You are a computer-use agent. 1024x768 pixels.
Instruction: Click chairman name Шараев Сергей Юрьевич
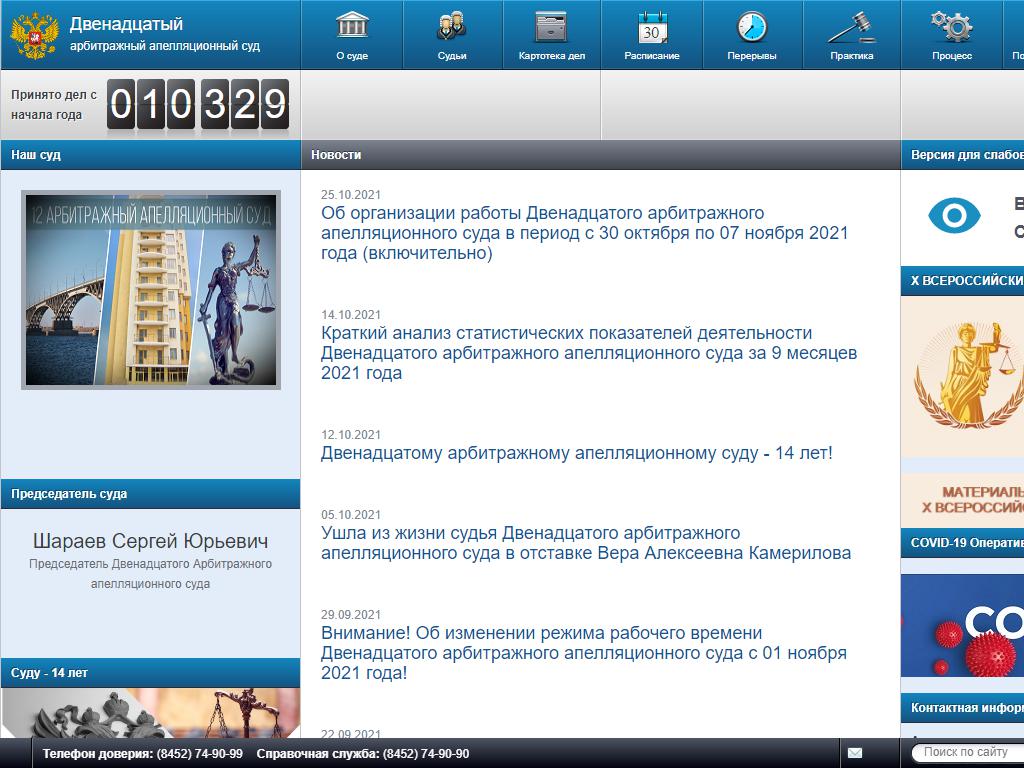click(150, 541)
